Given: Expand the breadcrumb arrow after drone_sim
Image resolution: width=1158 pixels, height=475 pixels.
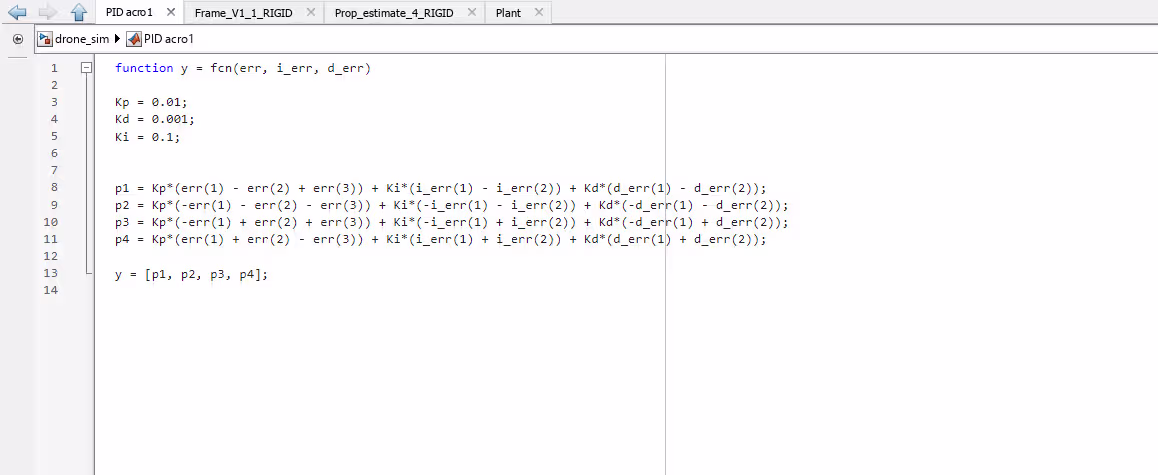Looking at the screenshot, I should pyautogui.click(x=117, y=39).
